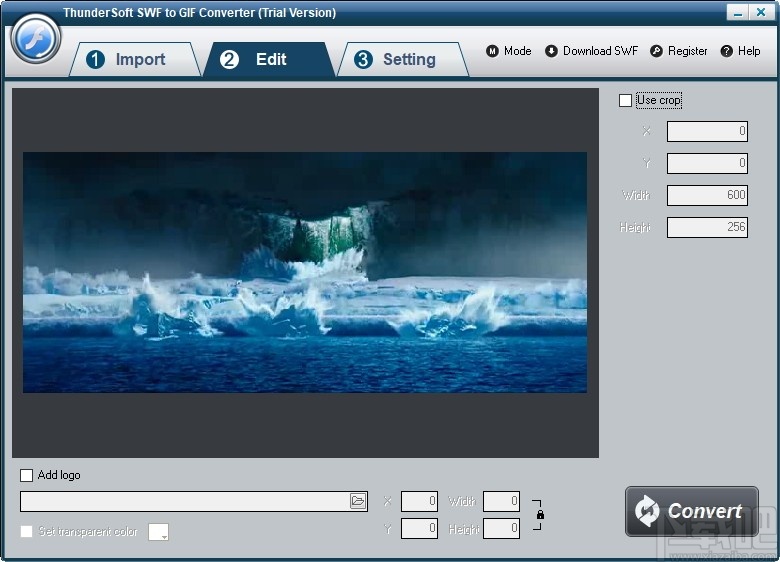Switch to the Edit tab

(x=269, y=60)
